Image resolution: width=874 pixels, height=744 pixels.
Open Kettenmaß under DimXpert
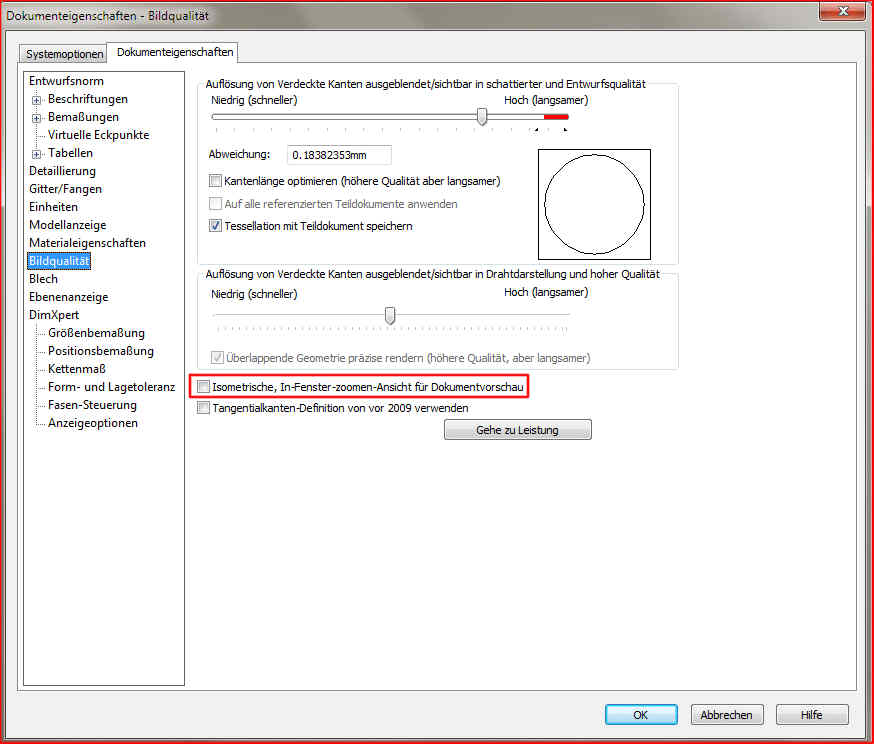pos(77,369)
